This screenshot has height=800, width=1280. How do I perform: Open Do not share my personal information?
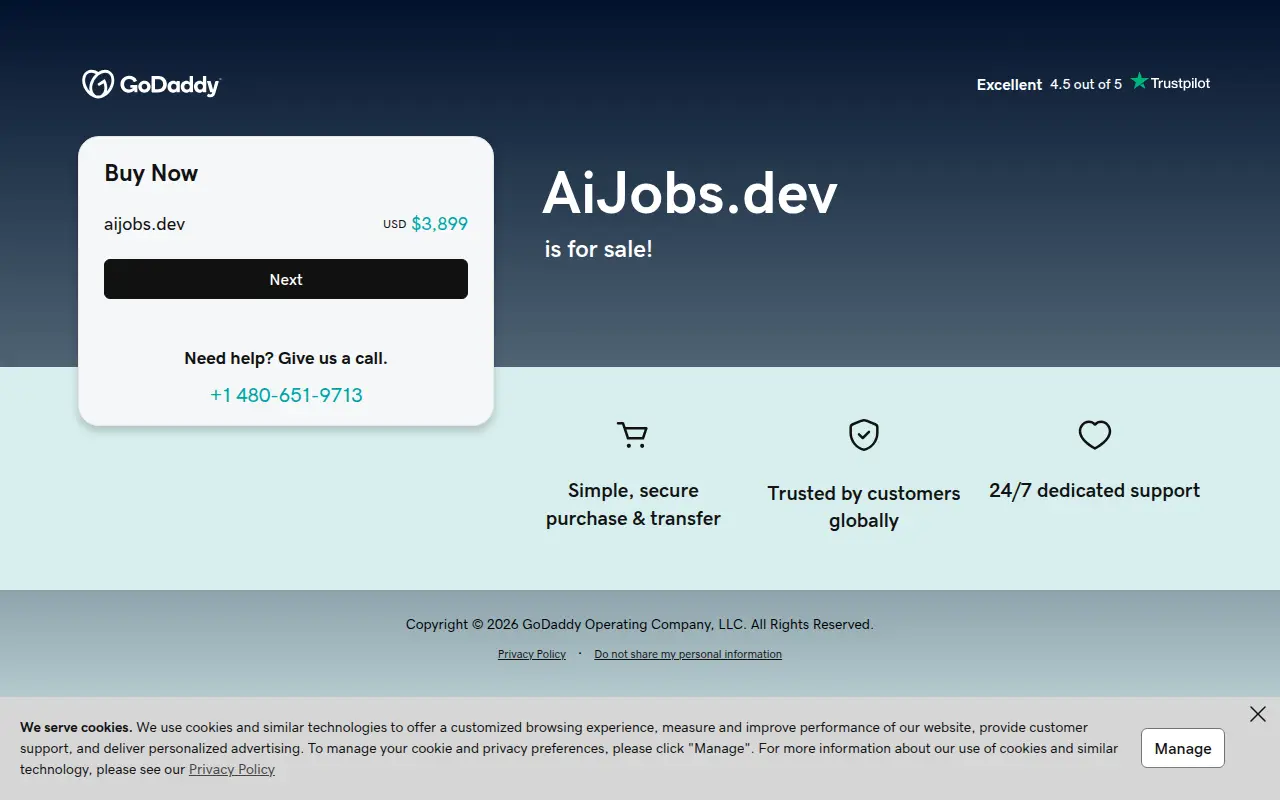pos(688,654)
